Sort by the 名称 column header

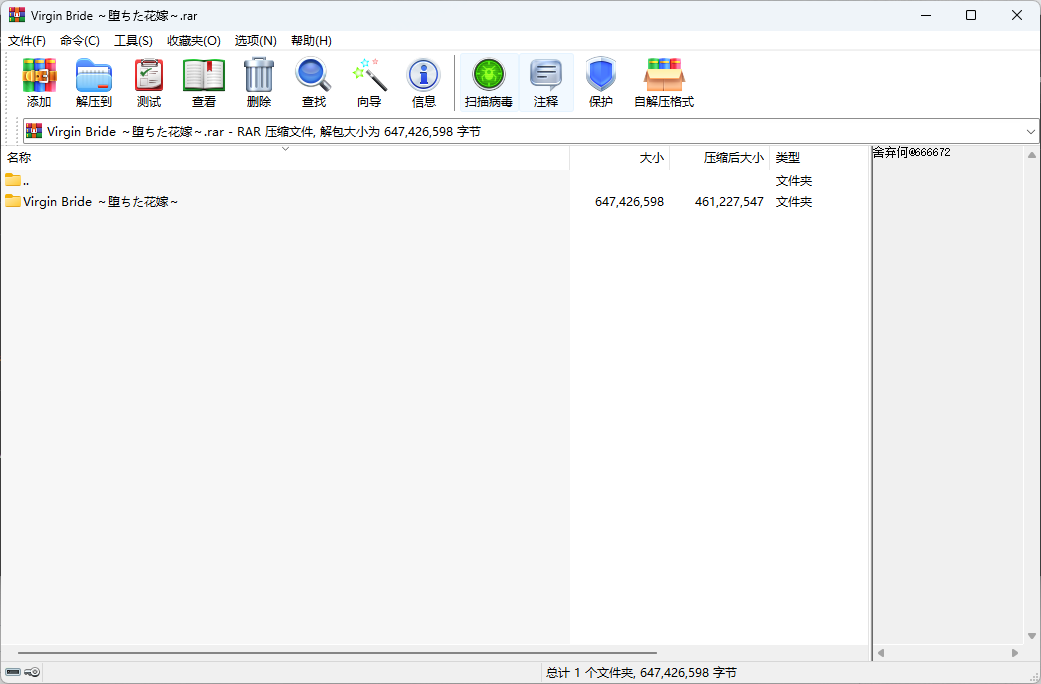coord(19,158)
